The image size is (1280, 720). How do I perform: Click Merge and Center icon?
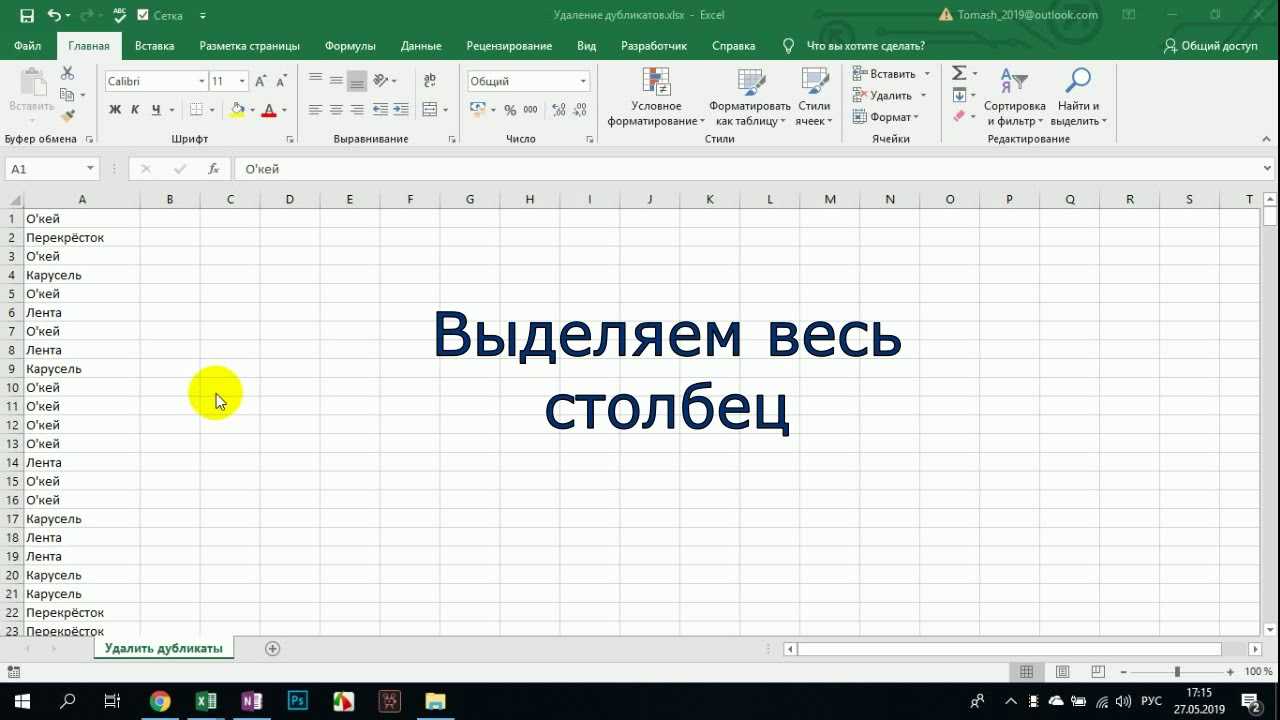430,110
